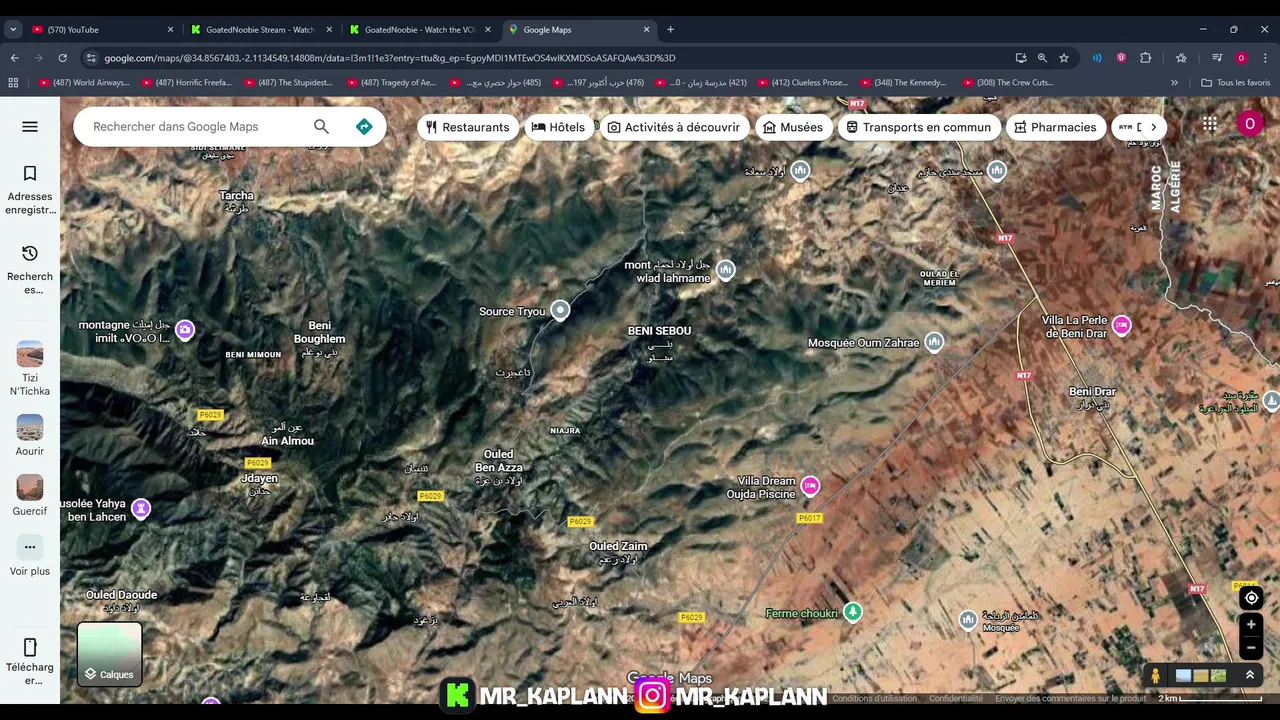The height and width of the screenshot is (720, 1280).
Task: Open the bookmarks bar apps grid icon
Action: coord(13,83)
